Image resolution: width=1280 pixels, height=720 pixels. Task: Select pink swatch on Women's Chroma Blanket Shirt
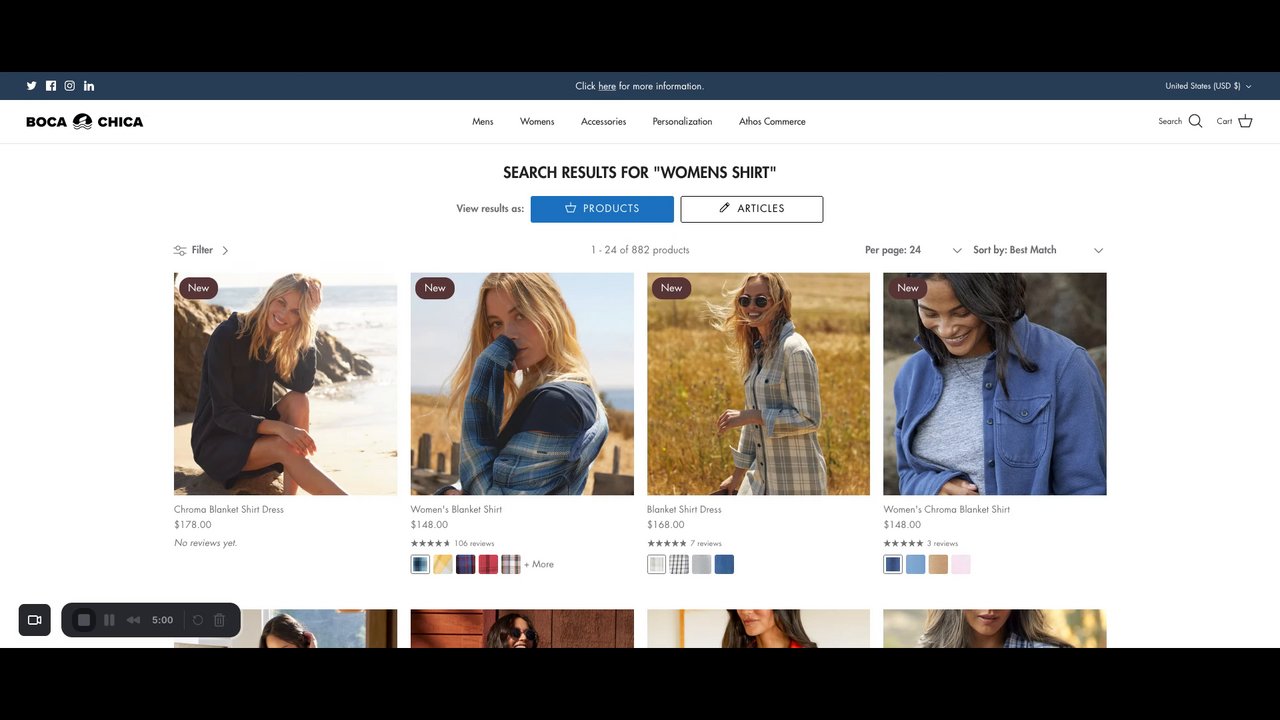click(961, 564)
